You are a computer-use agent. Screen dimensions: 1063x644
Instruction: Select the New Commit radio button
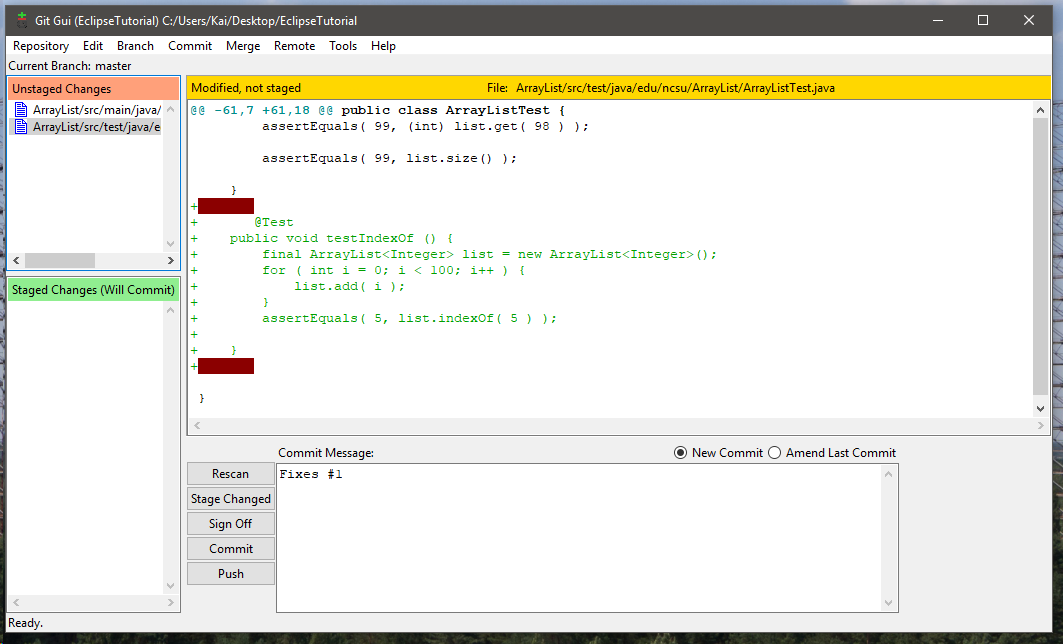pos(681,453)
